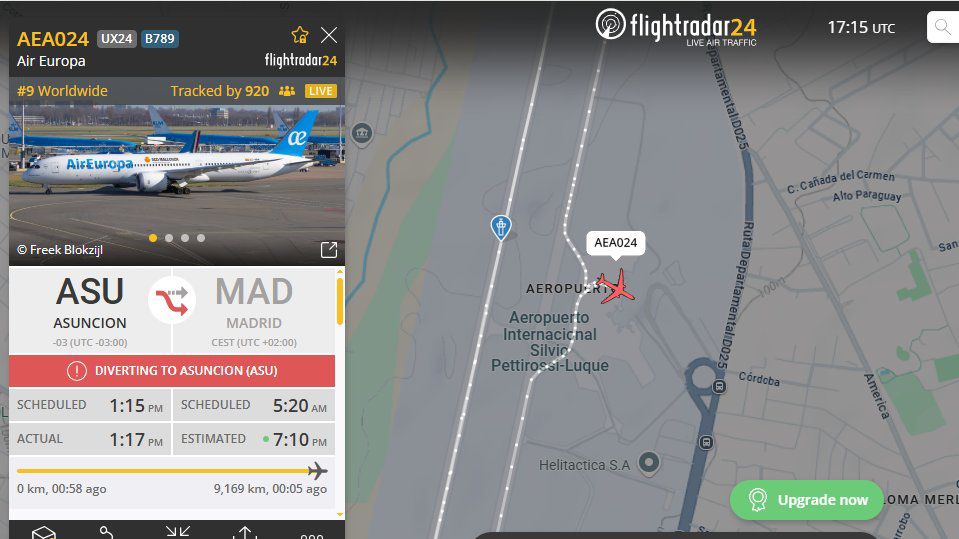Viewport: 959px width, 539px height.
Task: Show flight route icon in bottom toolbar
Action: [x=107, y=532]
